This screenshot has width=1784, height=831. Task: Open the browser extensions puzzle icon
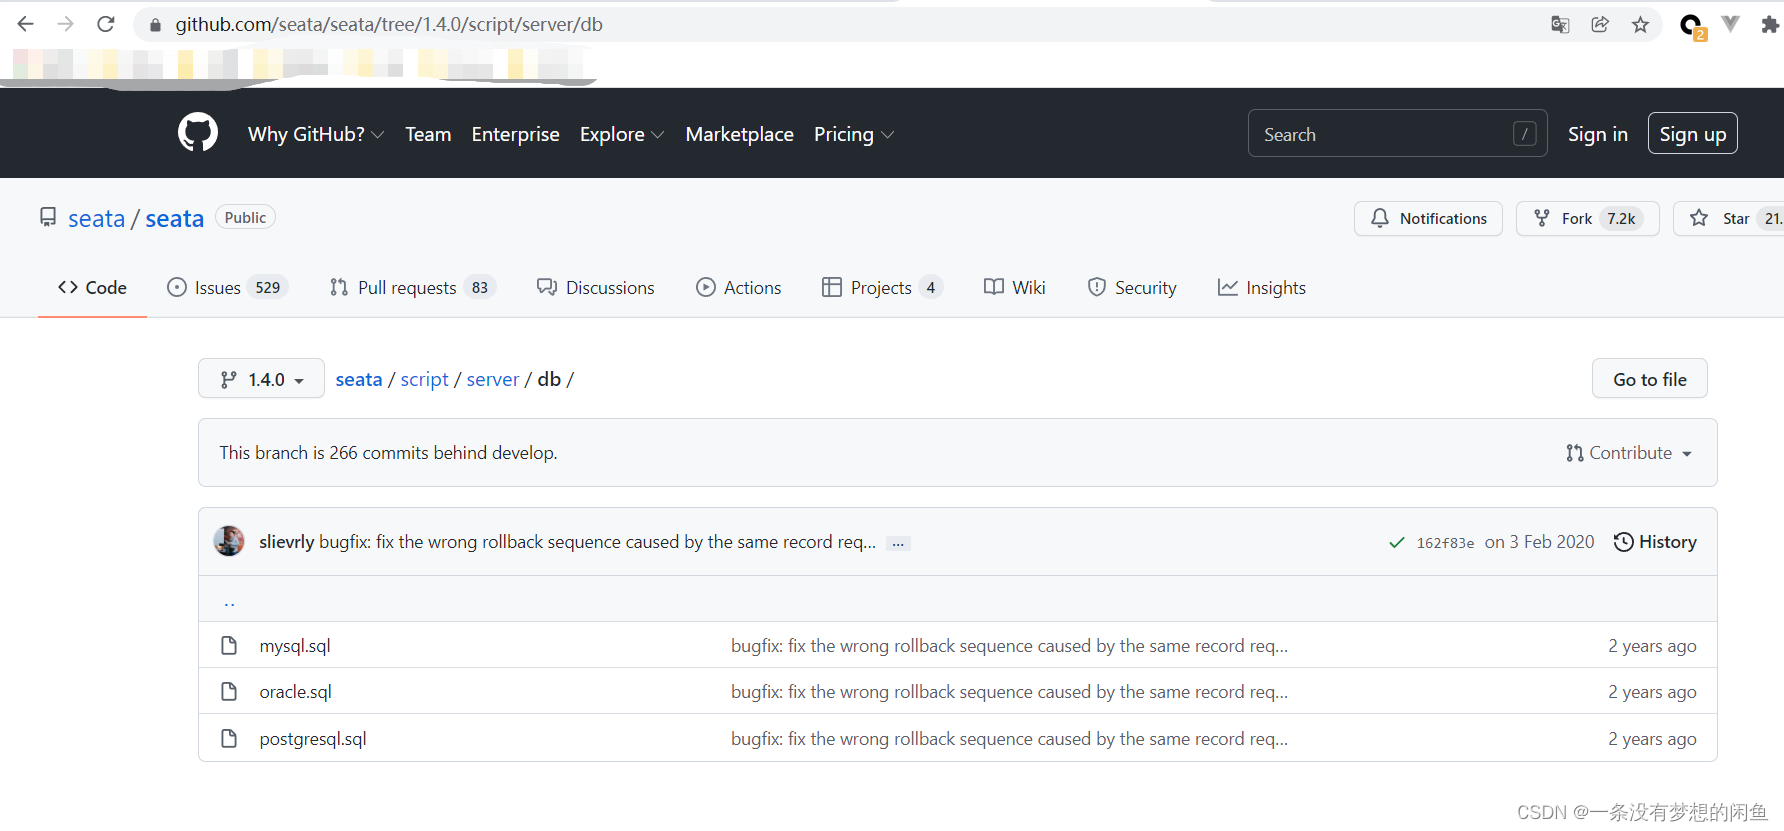[x=1770, y=24]
